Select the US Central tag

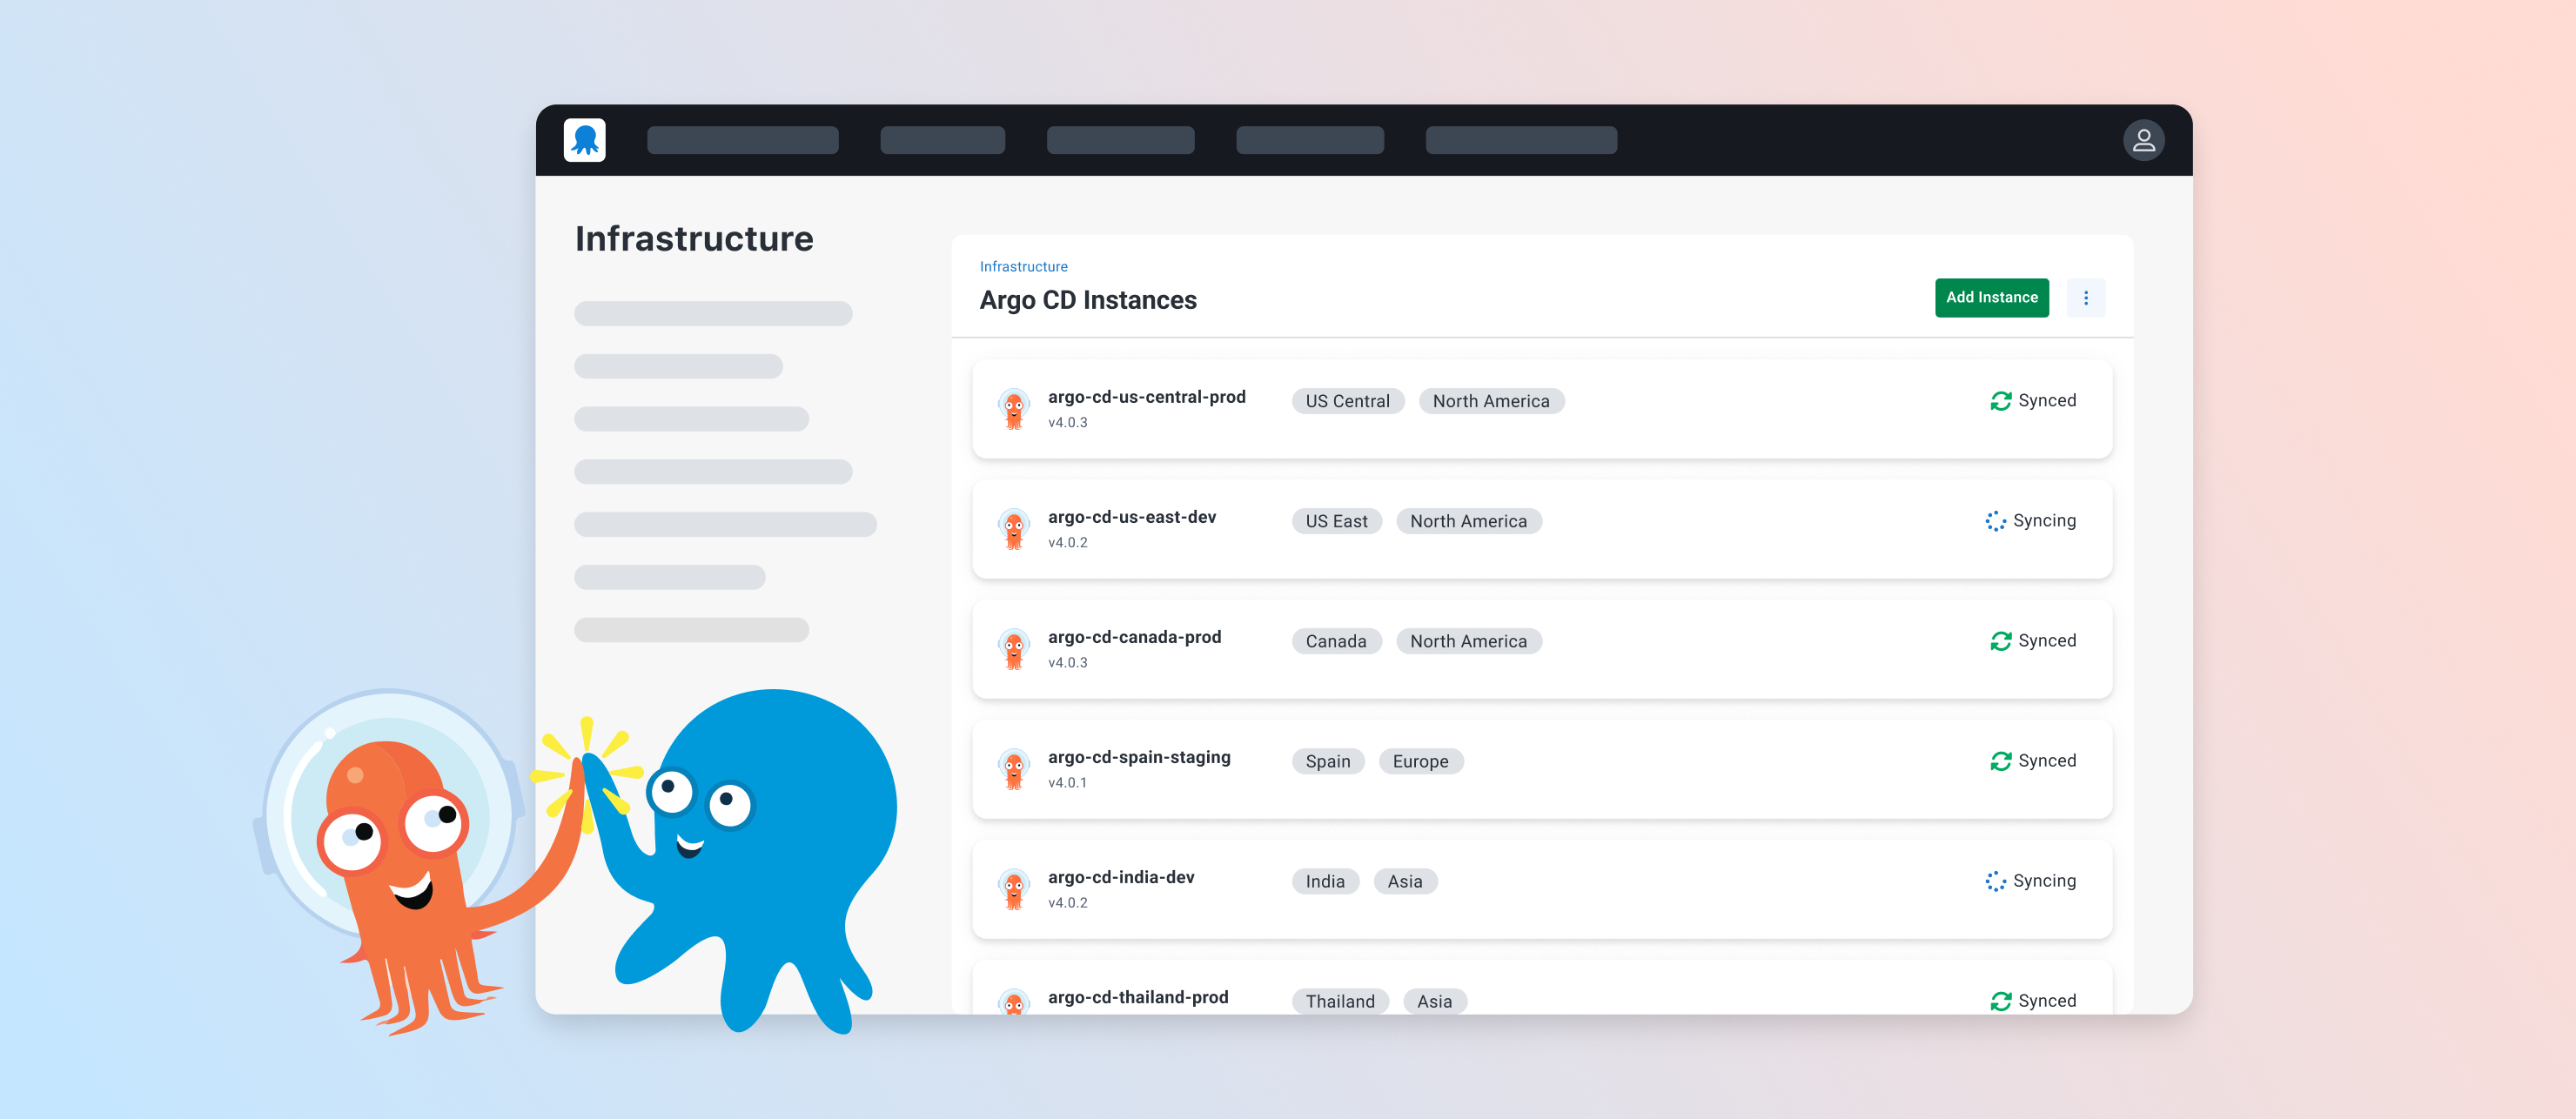(x=1347, y=401)
